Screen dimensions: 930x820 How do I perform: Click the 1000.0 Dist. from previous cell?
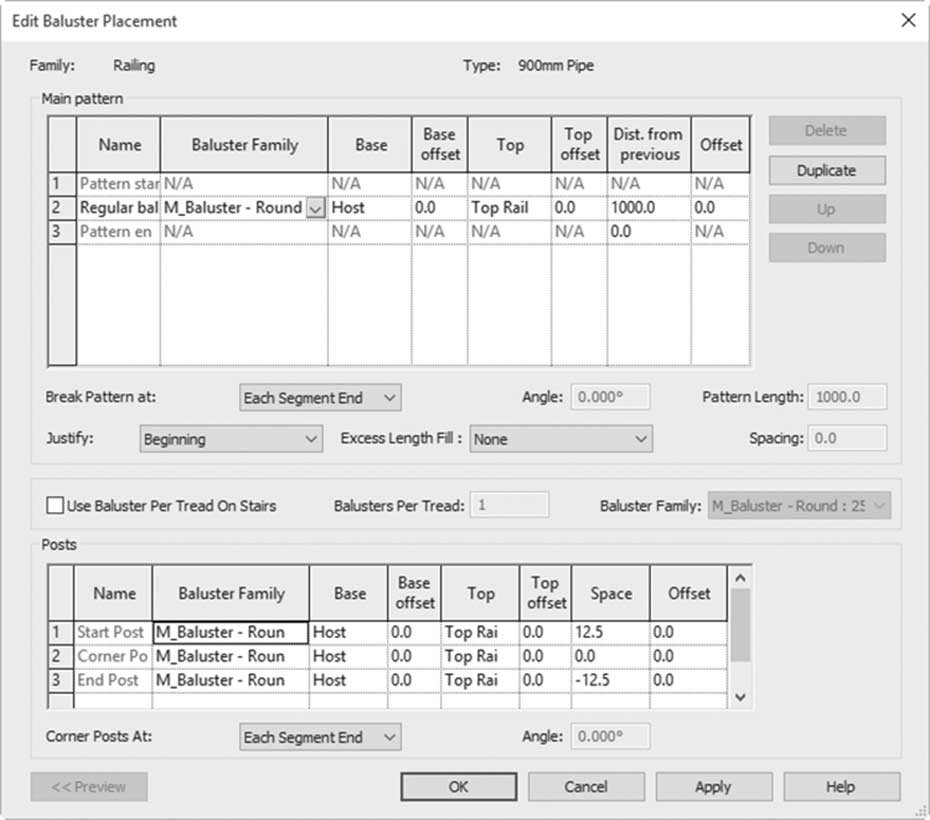click(649, 208)
